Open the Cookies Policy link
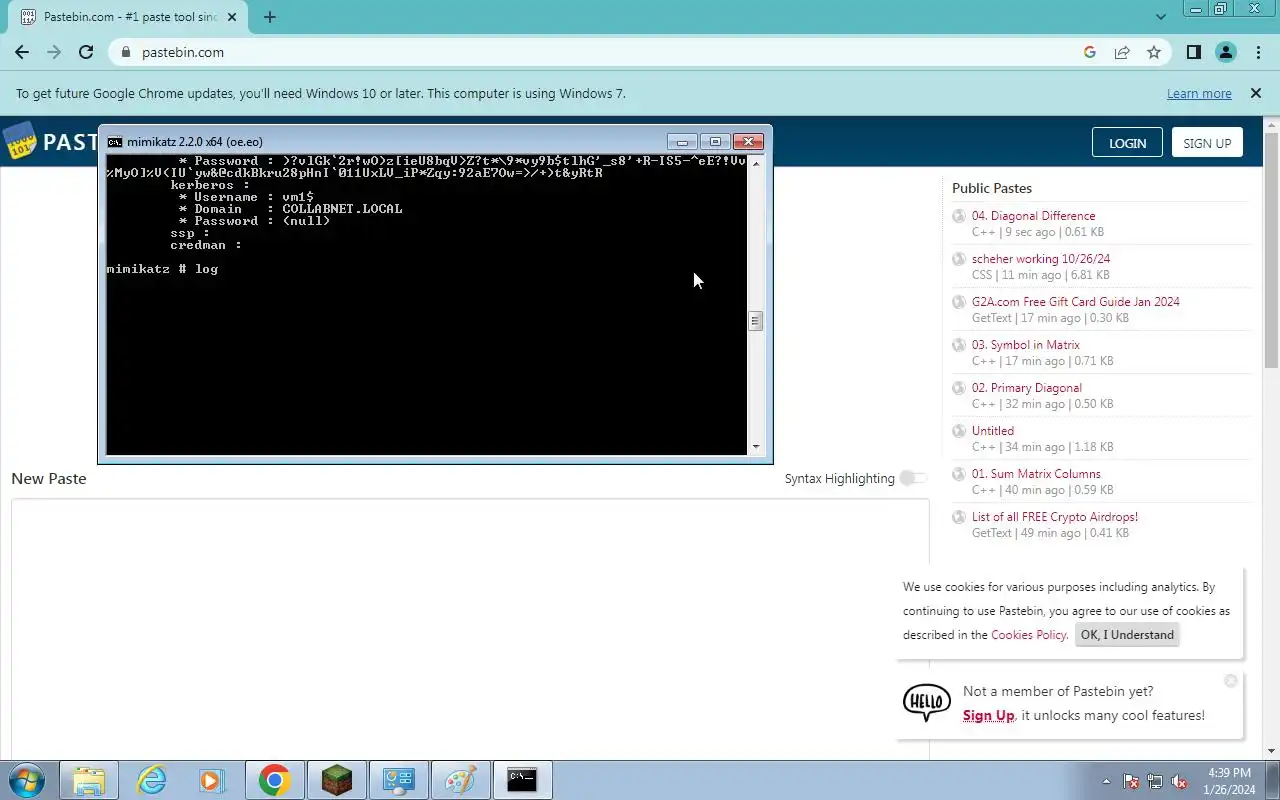 click(x=1028, y=635)
